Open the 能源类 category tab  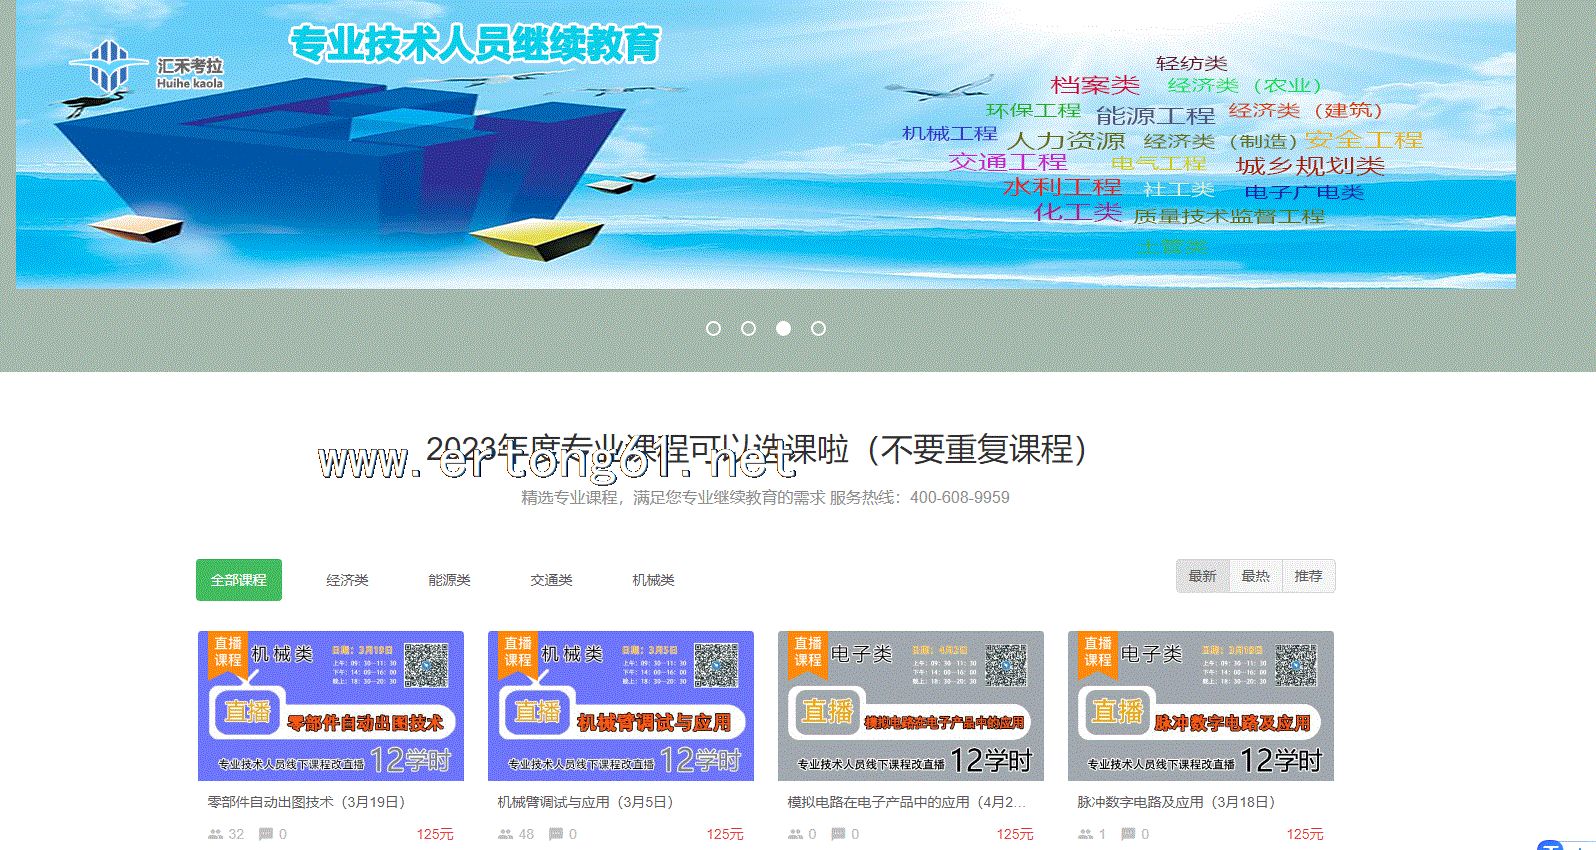(x=449, y=580)
